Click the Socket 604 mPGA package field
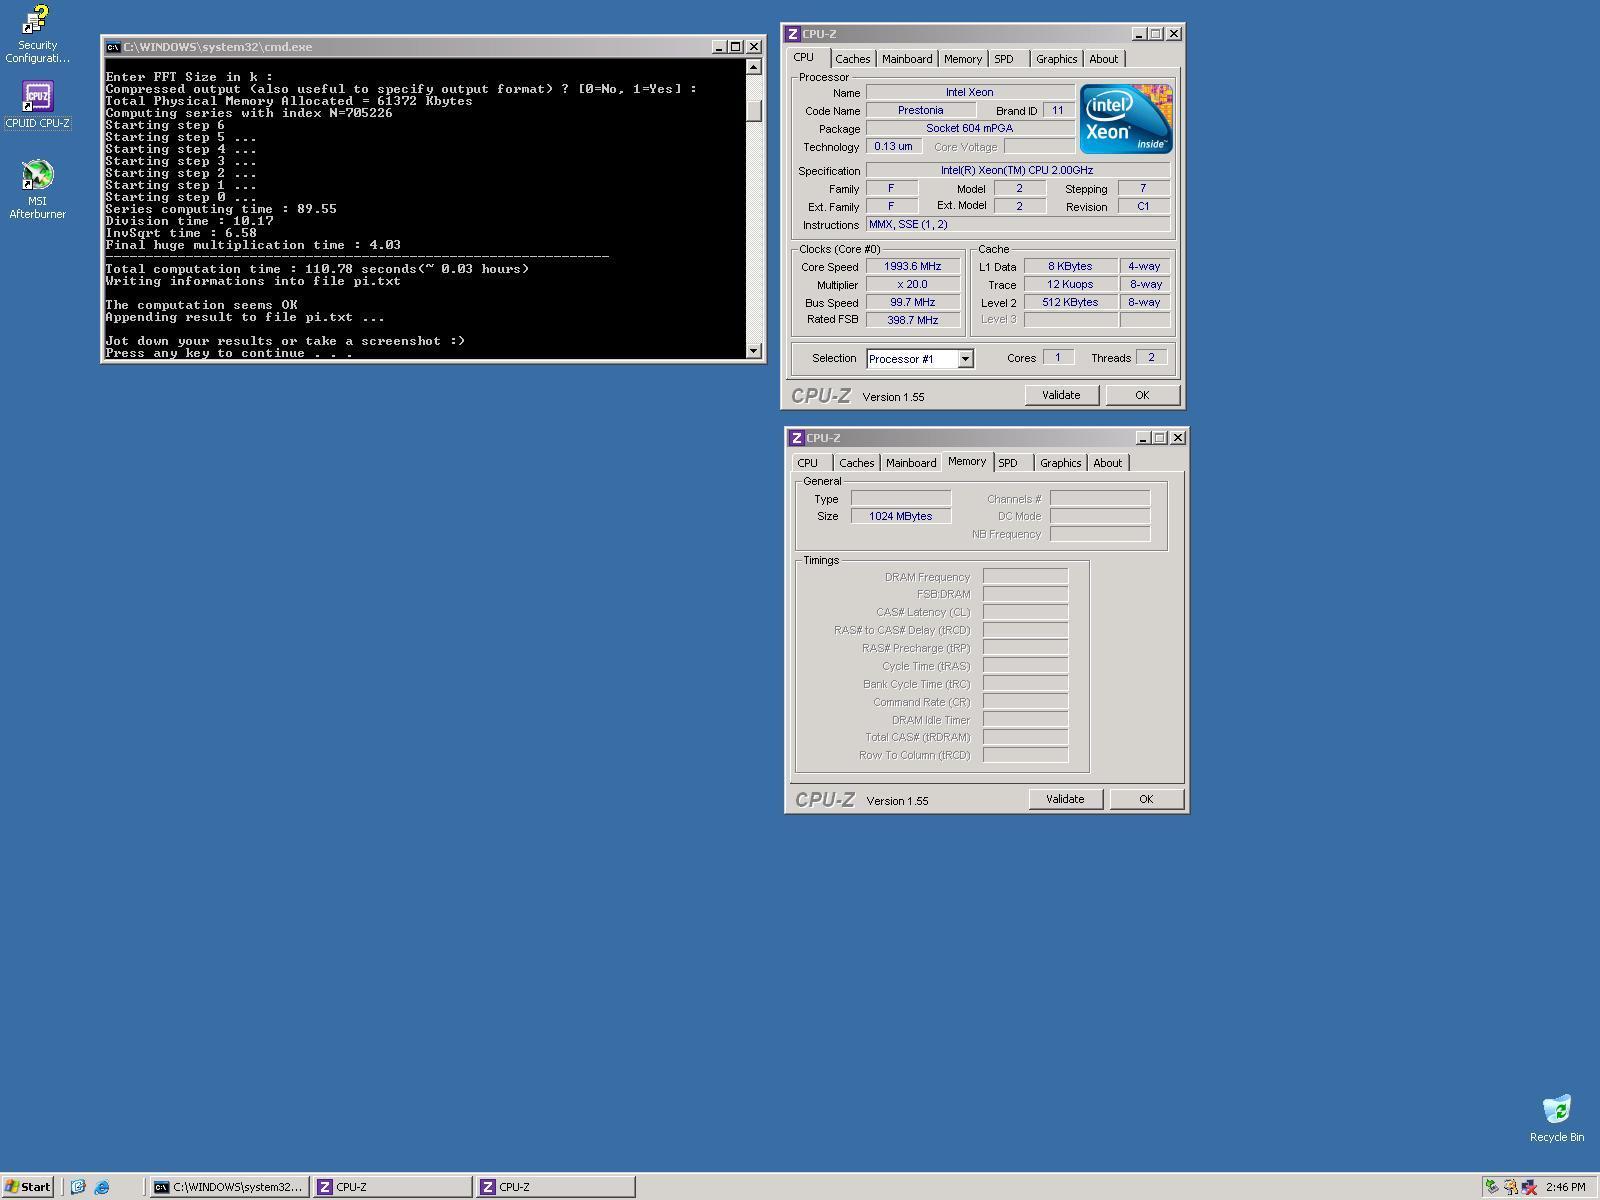The height and width of the screenshot is (1200, 1600). [970, 128]
